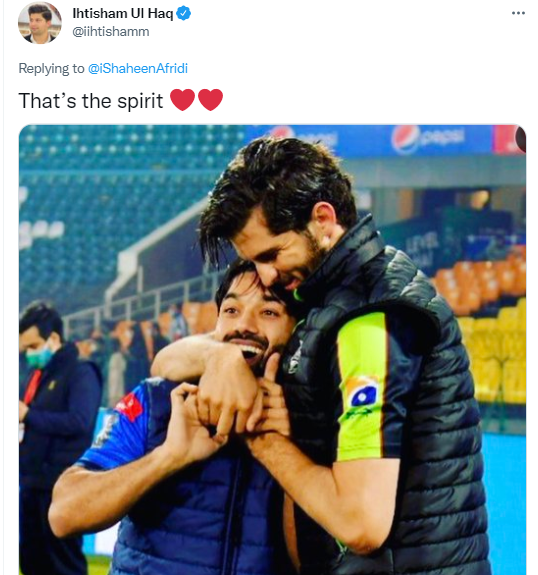Click the yellow stadium seats in photo
538x575 pixels.
click(x=495, y=352)
